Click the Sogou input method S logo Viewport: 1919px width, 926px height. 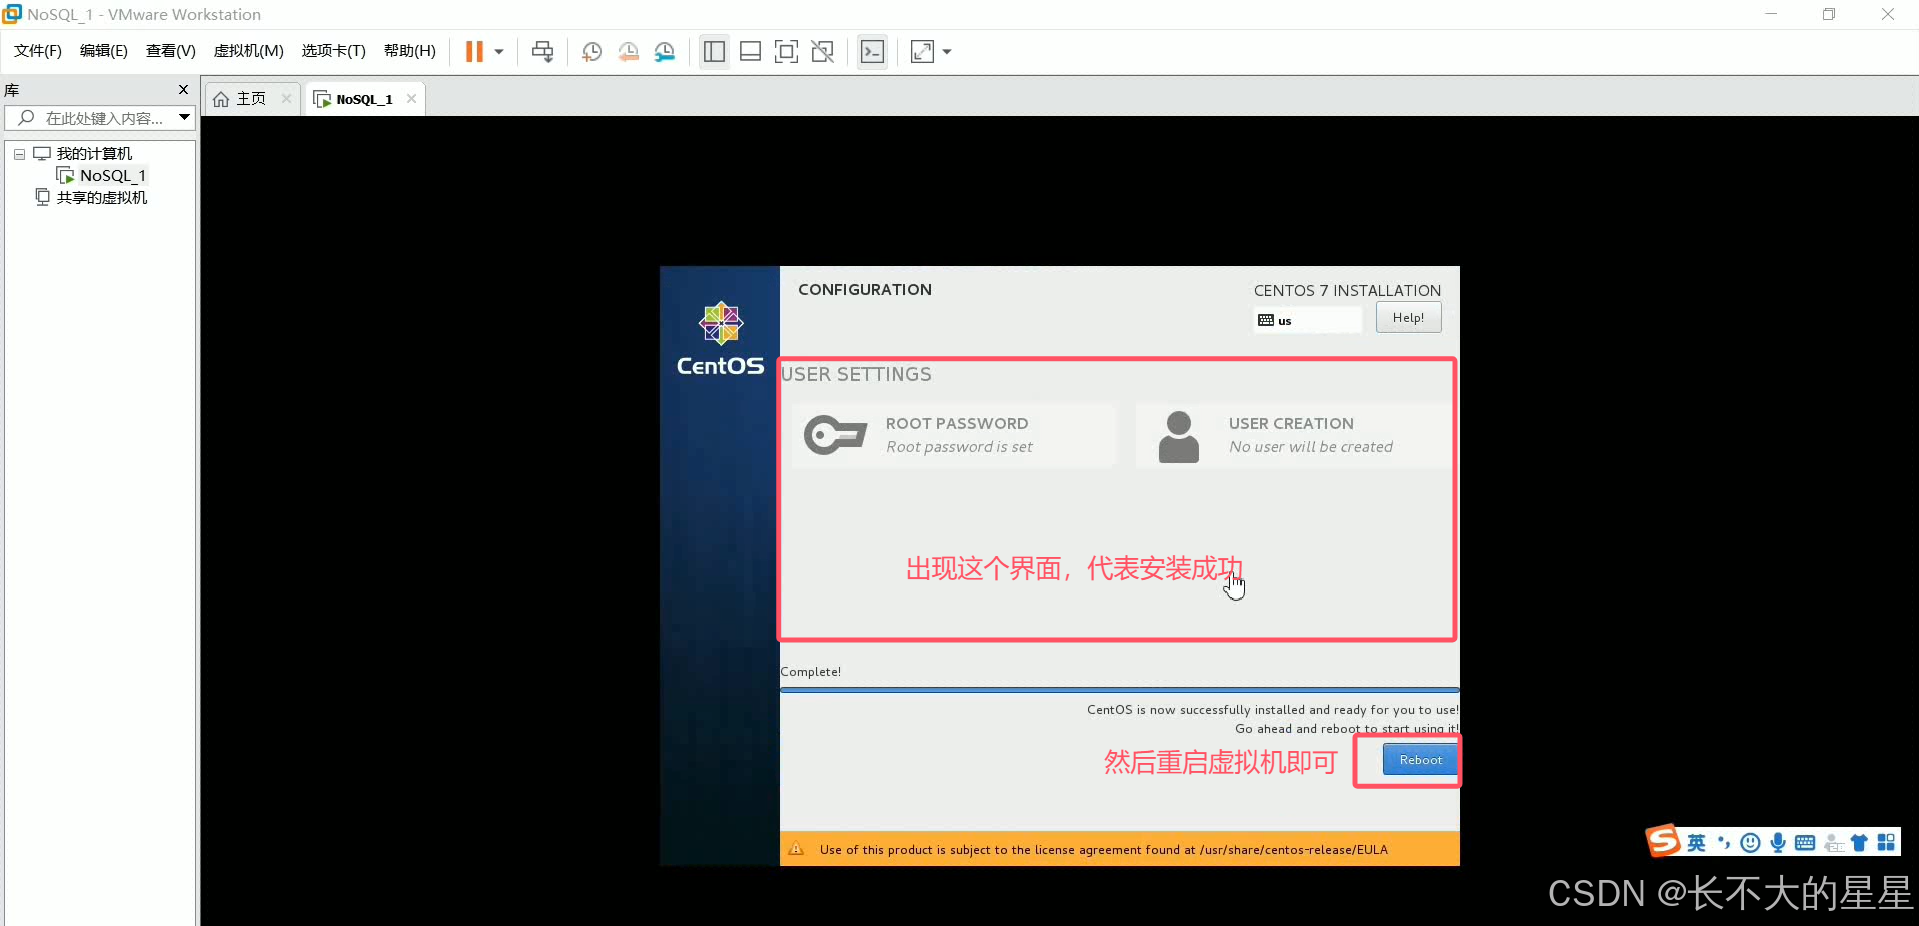click(x=1664, y=841)
